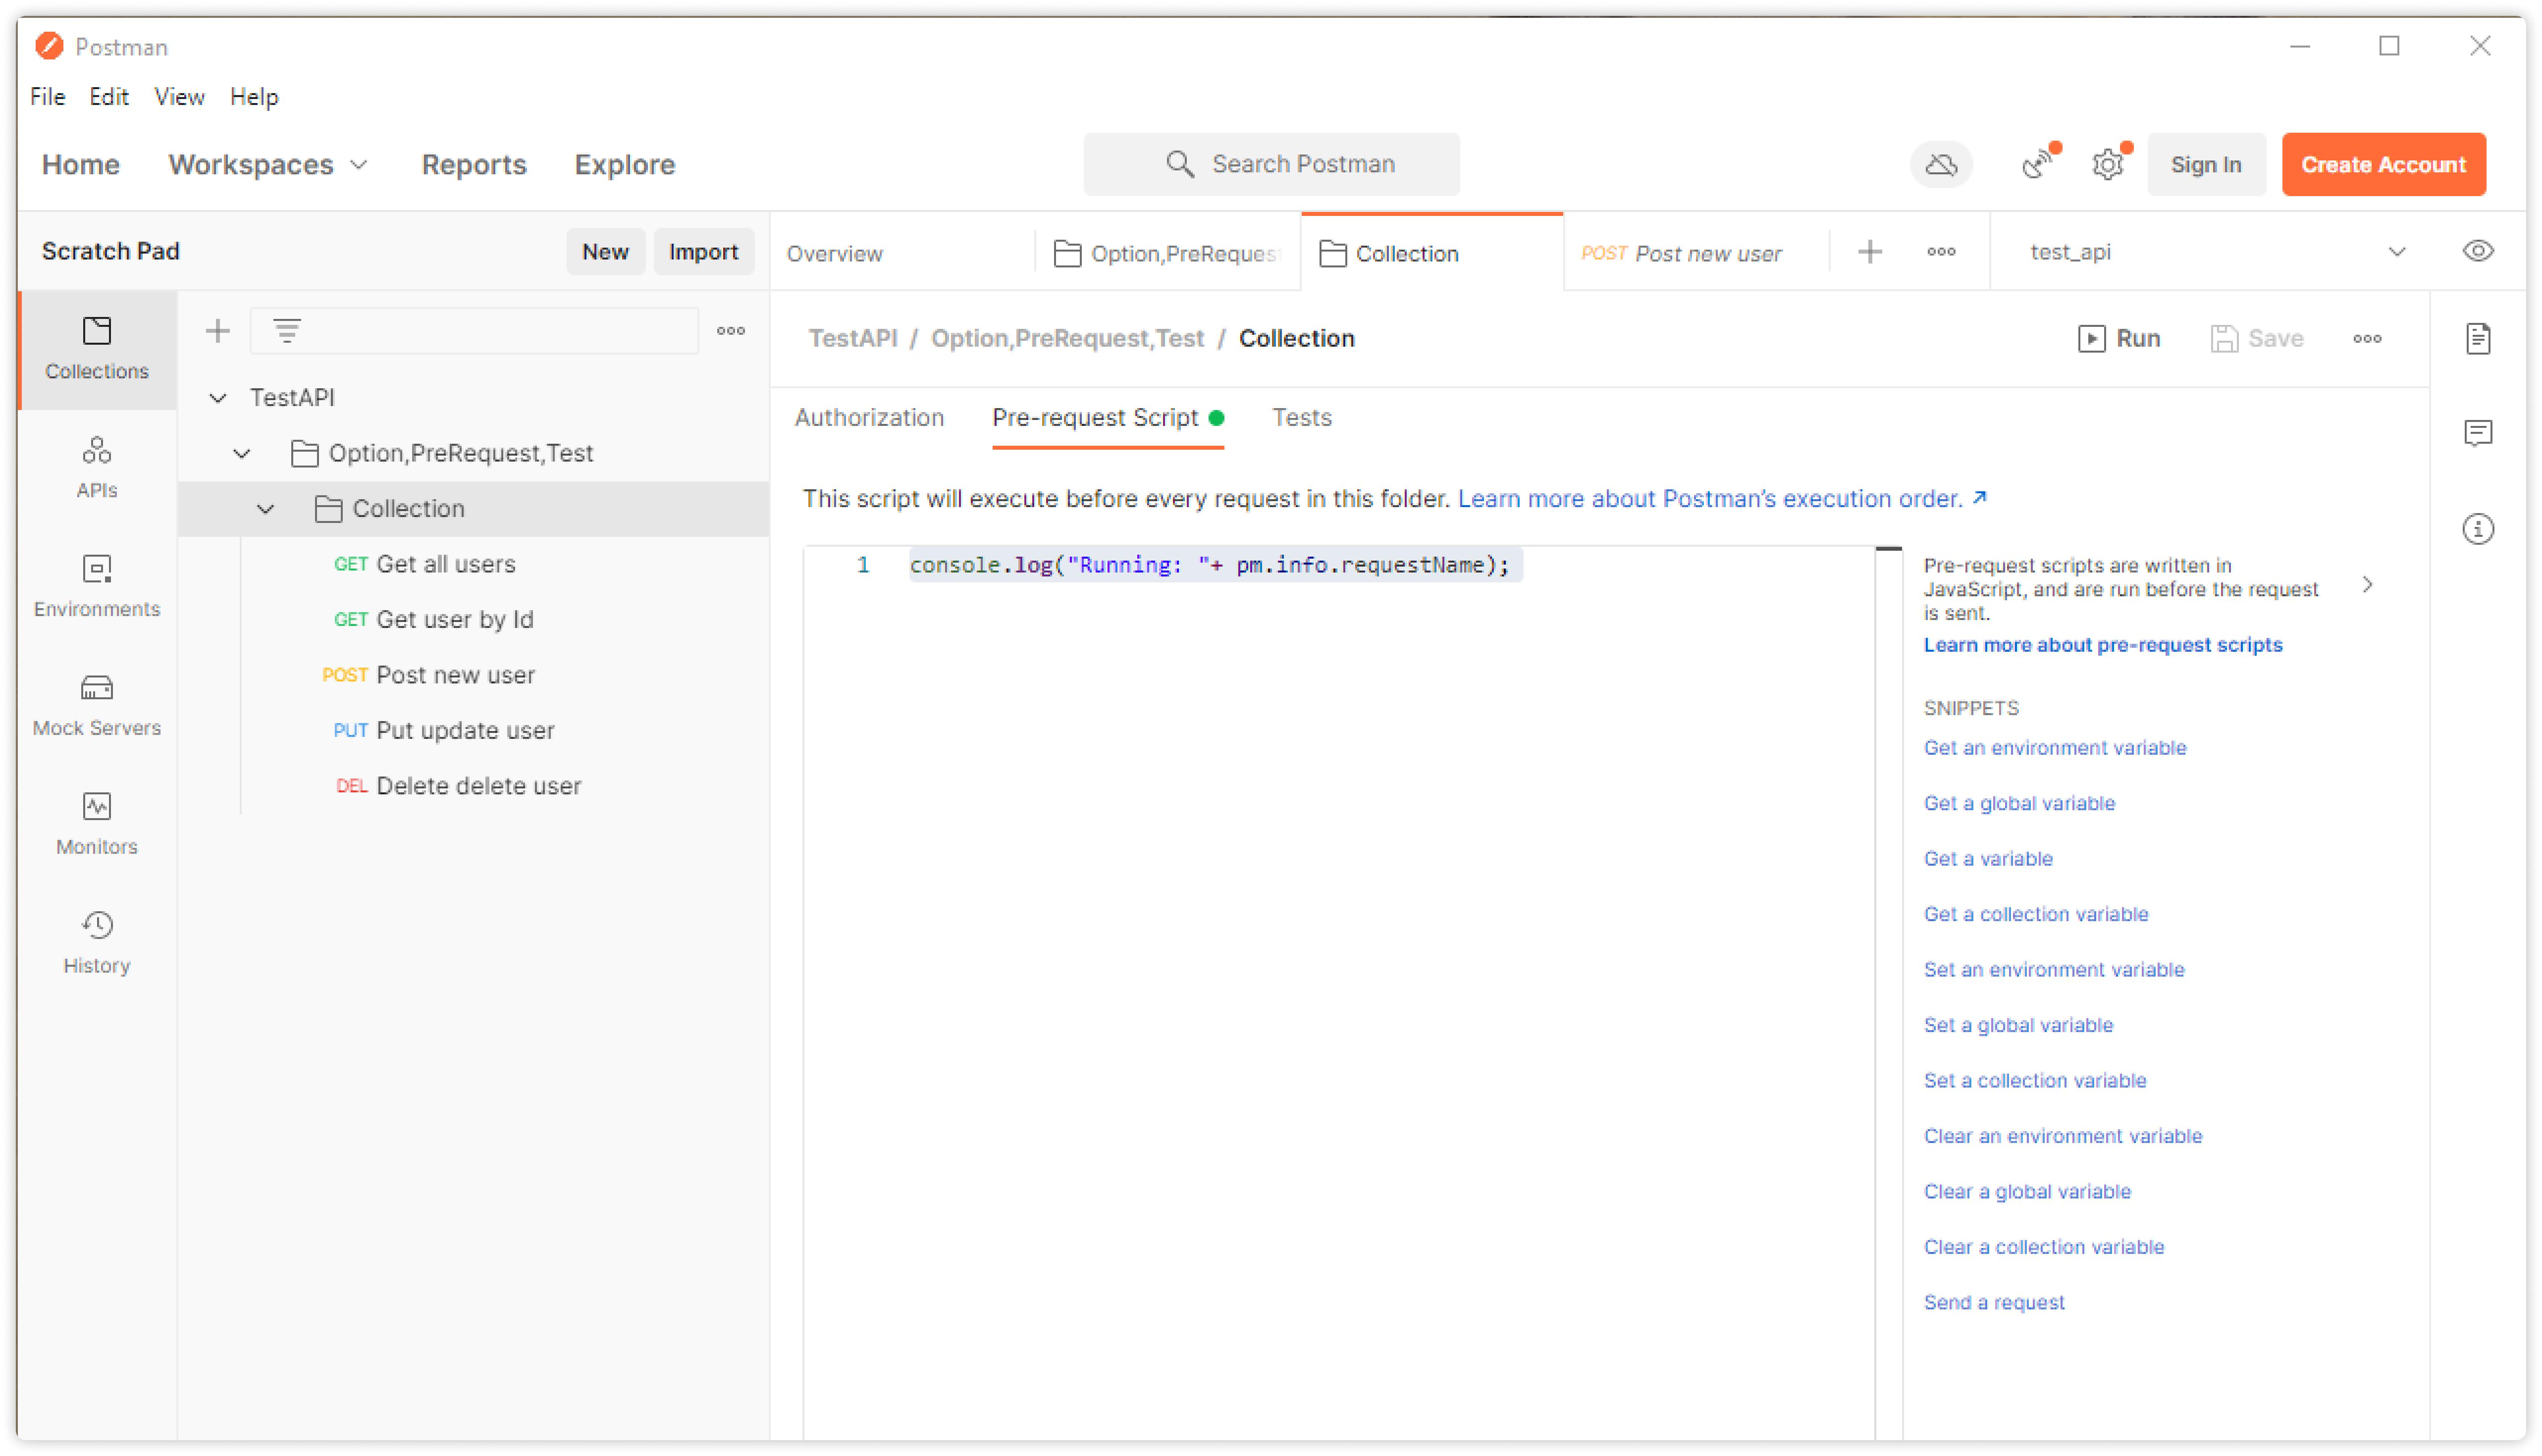Open a new tab with plus icon

(1869, 252)
